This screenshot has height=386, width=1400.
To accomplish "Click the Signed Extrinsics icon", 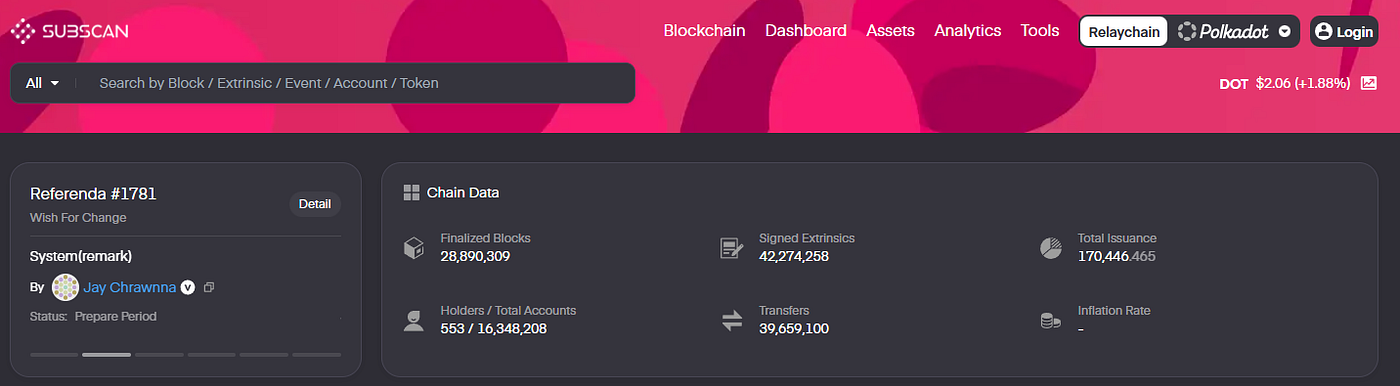I will pyautogui.click(x=732, y=247).
